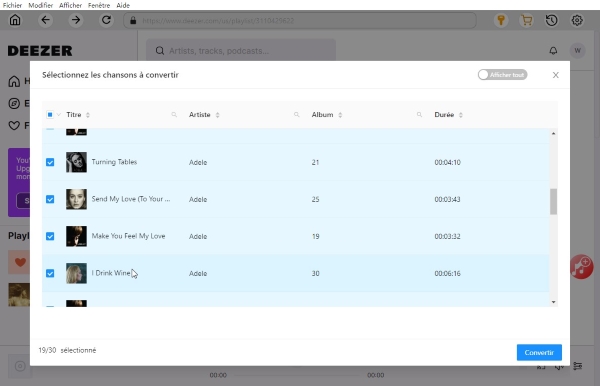The width and height of the screenshot is (600, 386).
Task: Open the settings gear icon
Action: pos(577,20)
